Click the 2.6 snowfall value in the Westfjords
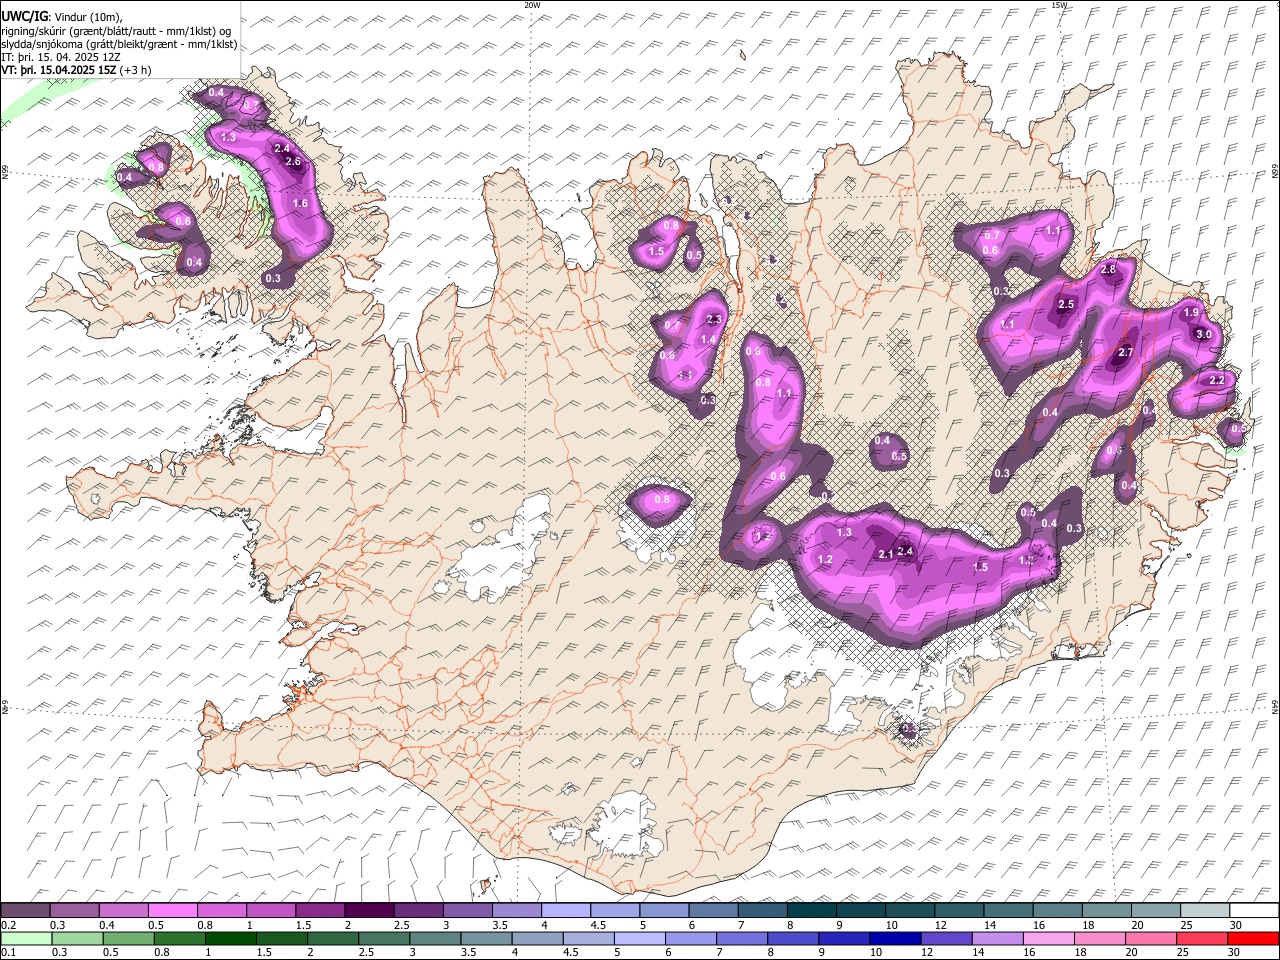 click(x=294, y=162)
